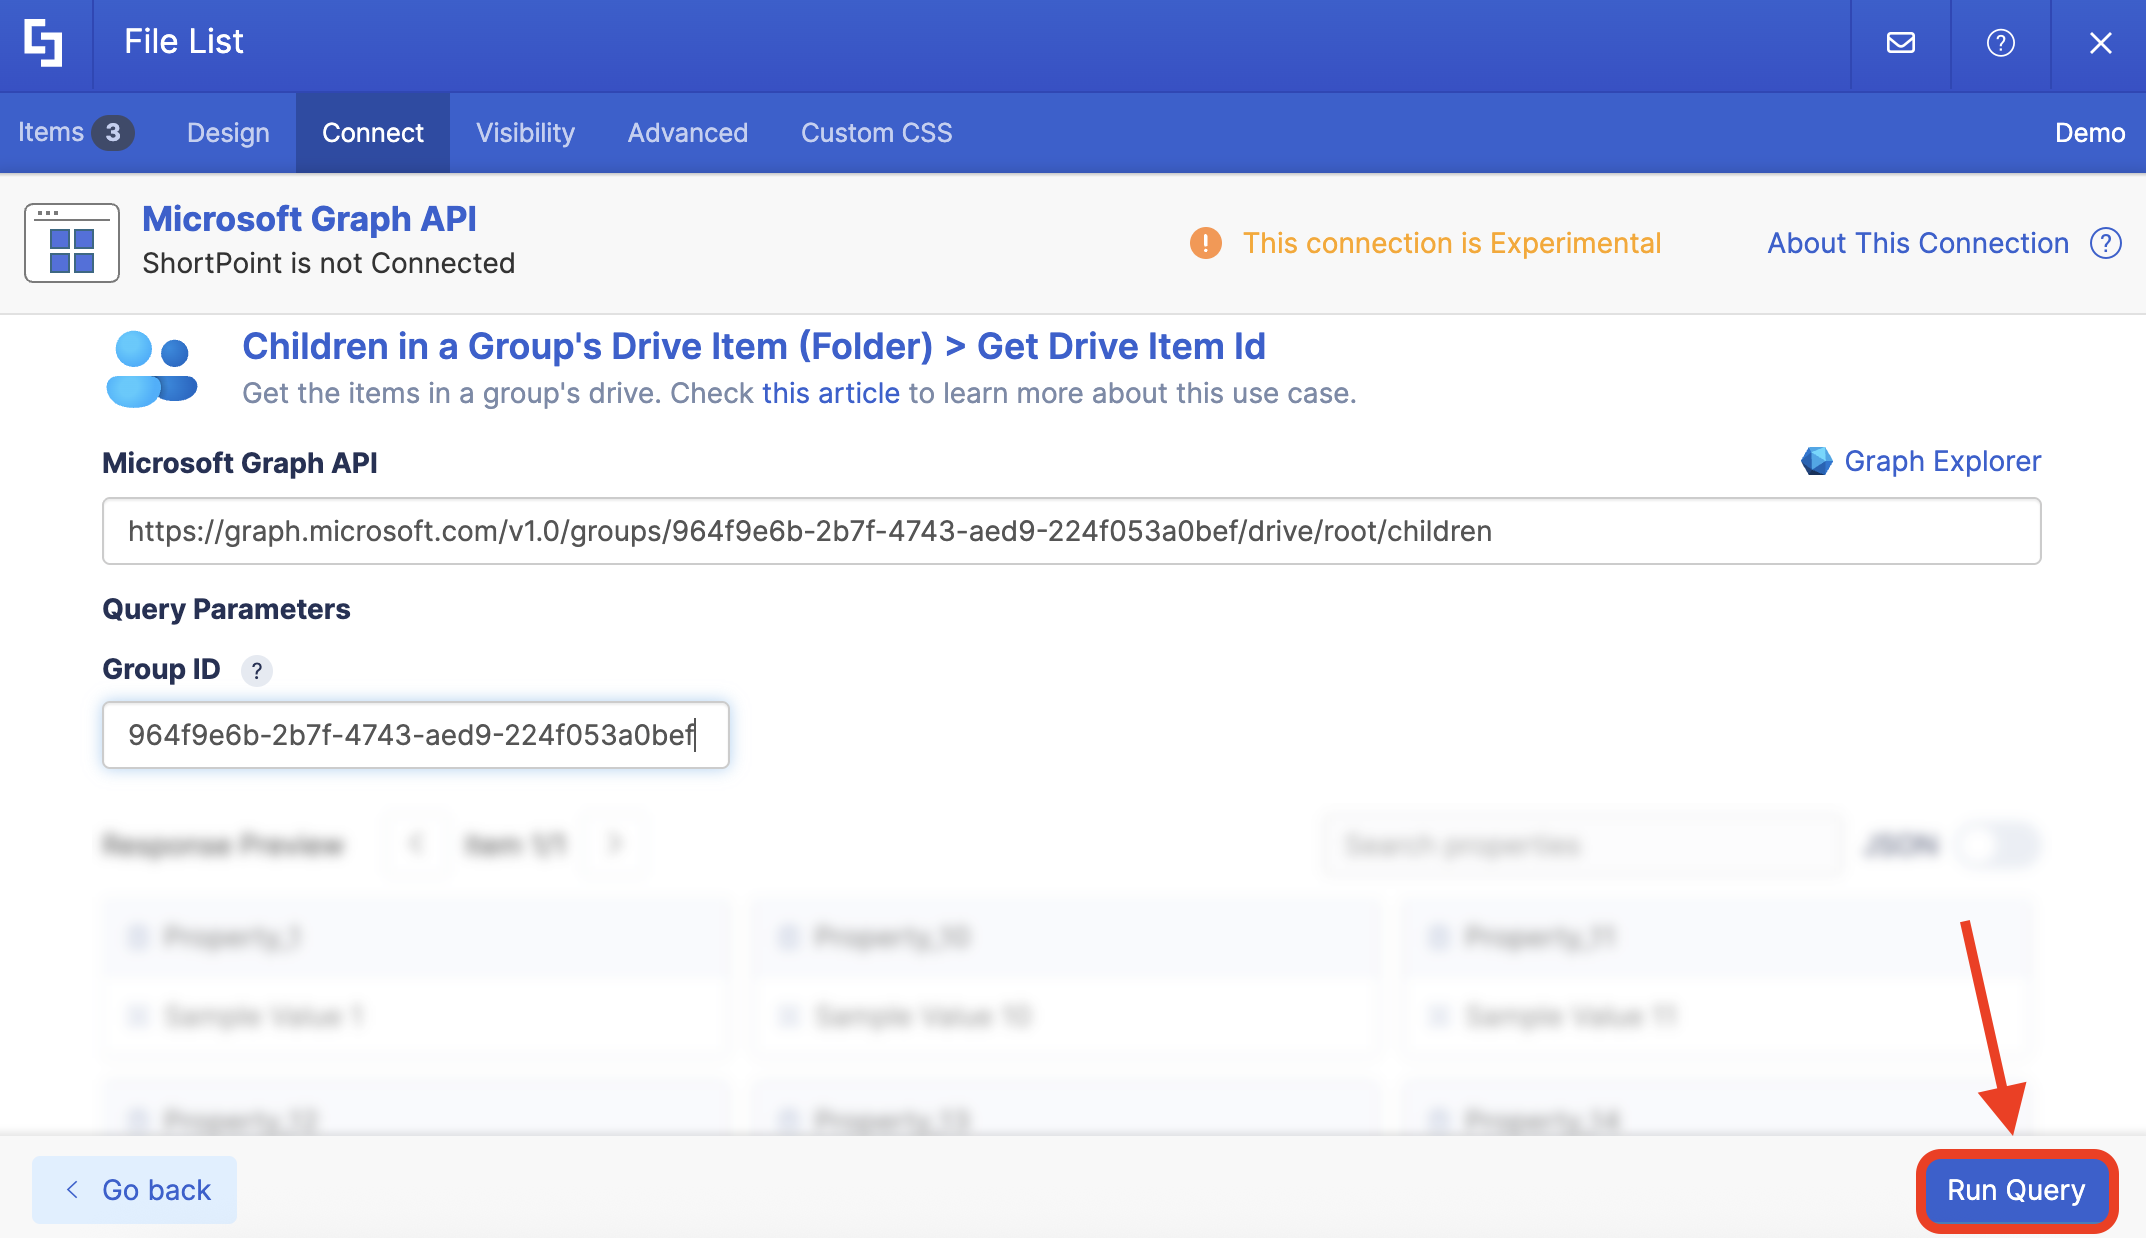This screenshot has width=2146, height=1238.
Task: Click the group people avatar icon
Action: pyautogui.click(x=152, y=369)
